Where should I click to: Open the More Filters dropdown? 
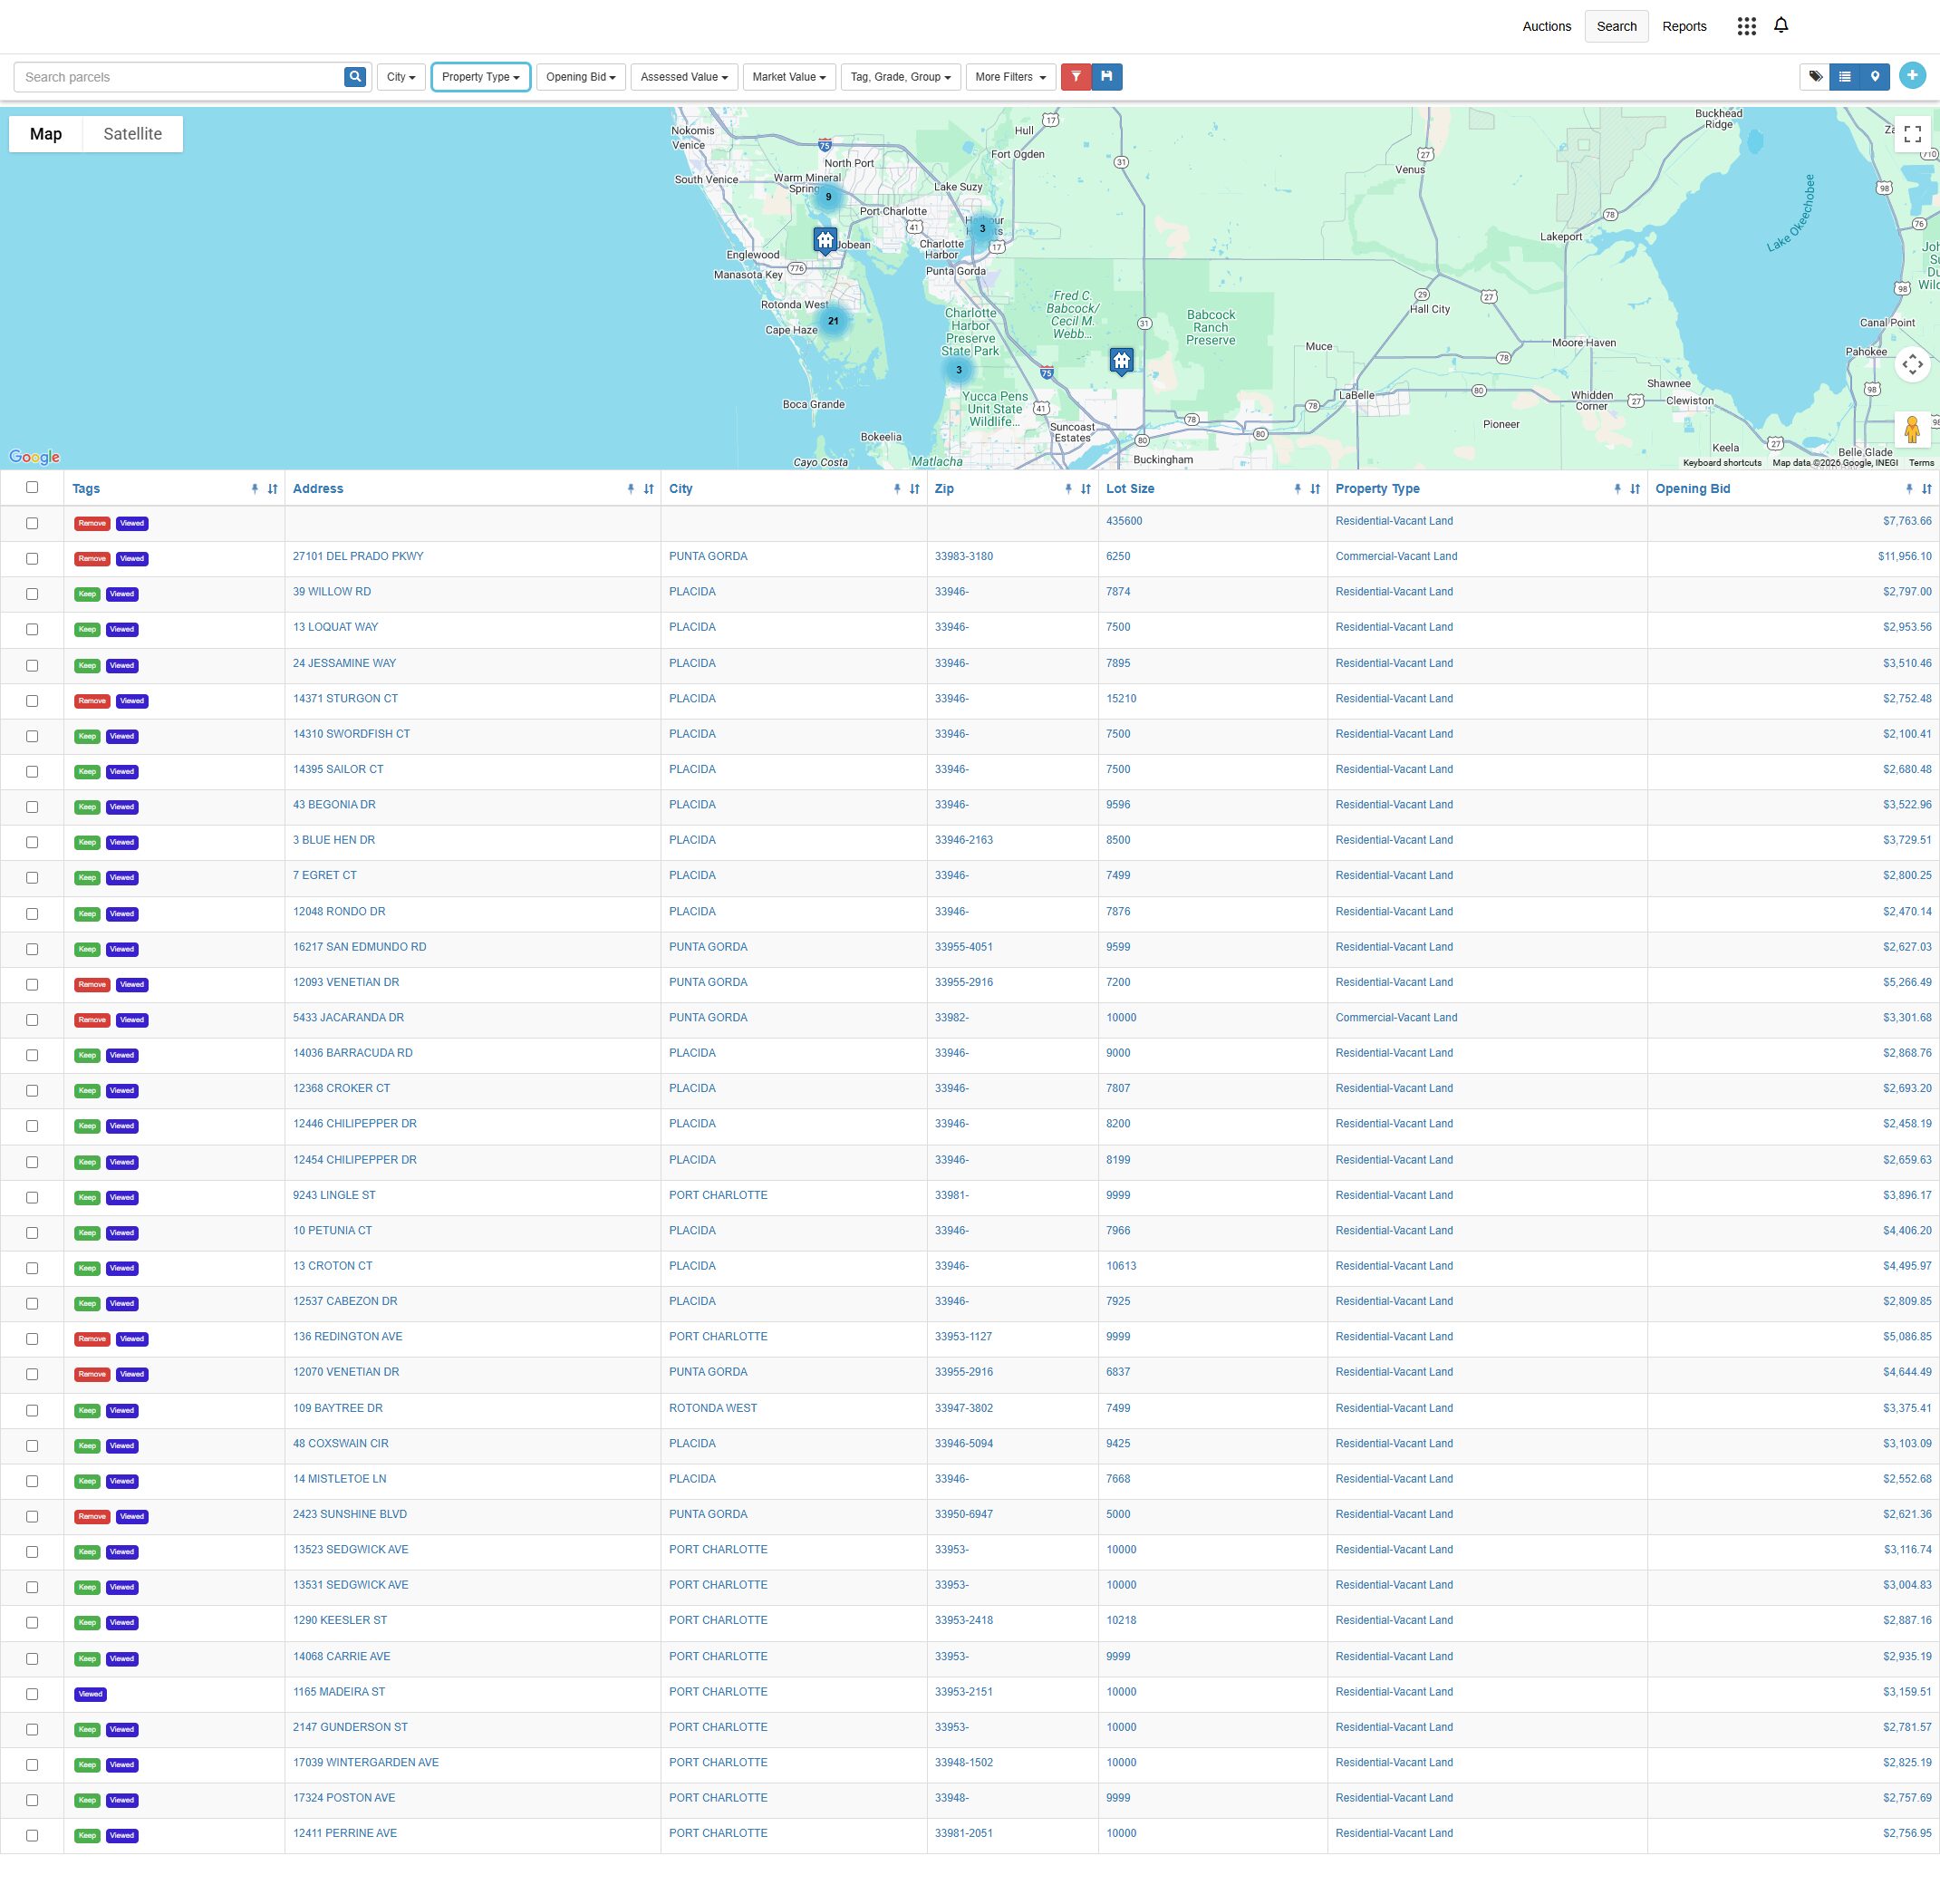1010,77
